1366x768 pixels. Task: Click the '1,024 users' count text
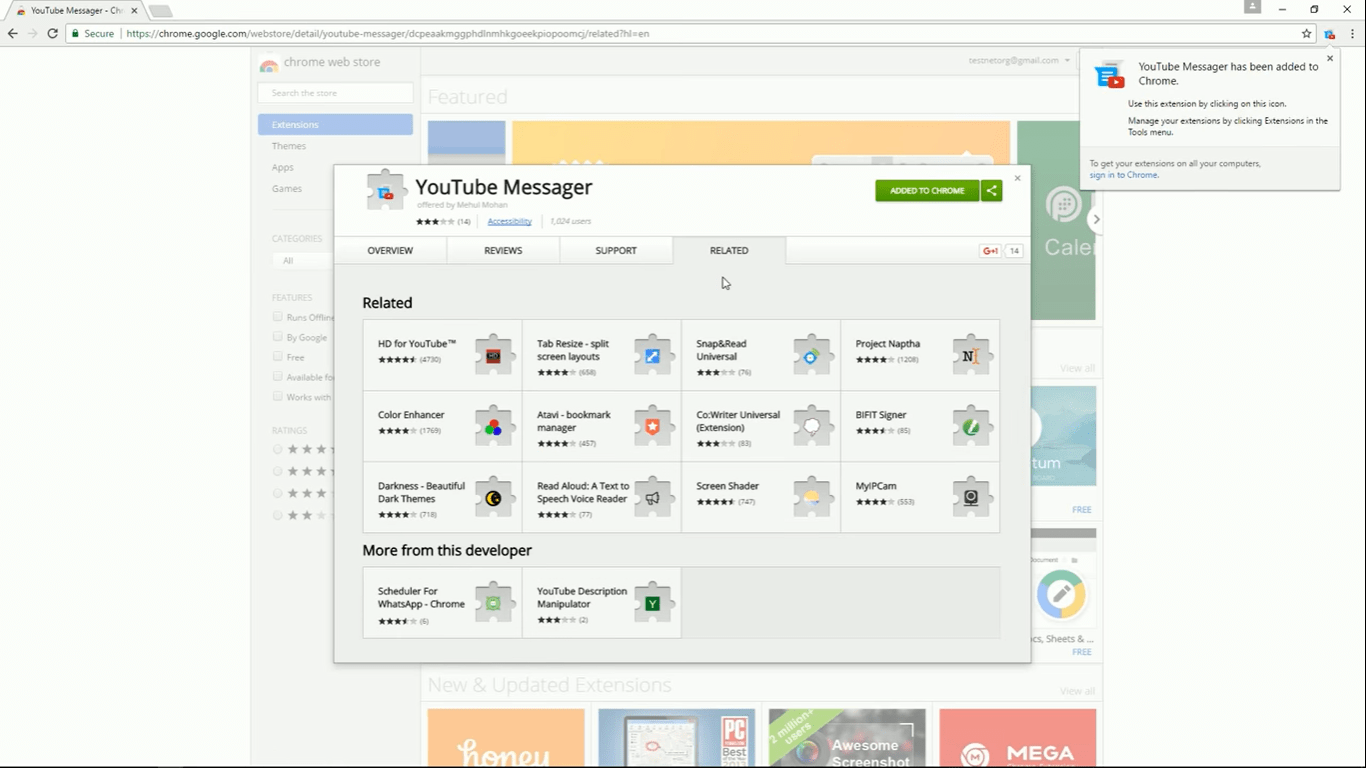pyautogui.click(x=570, y=222)
